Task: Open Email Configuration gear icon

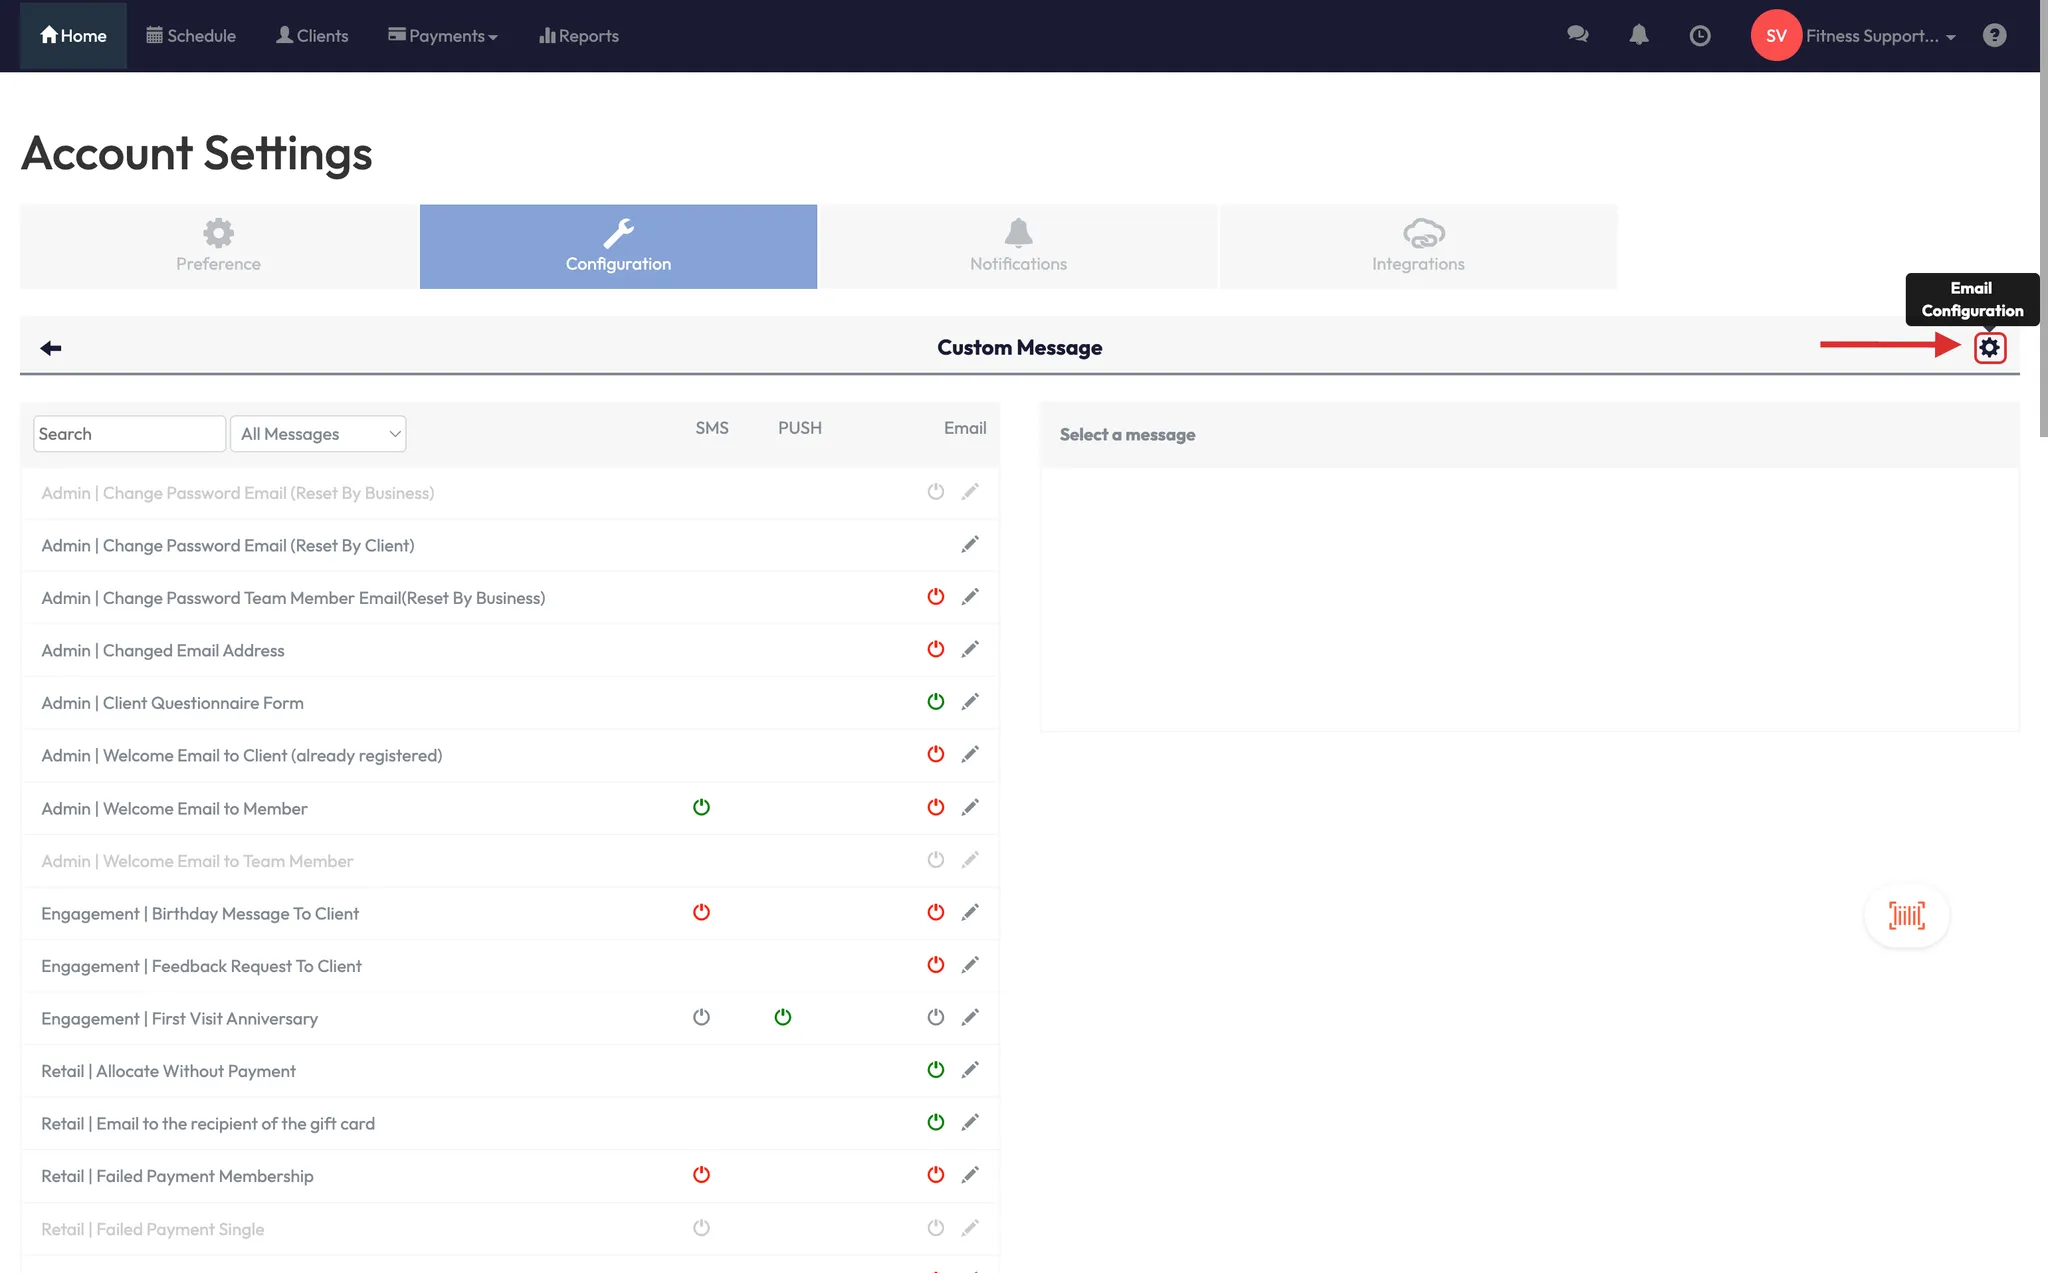Action: coord(1989,347)
